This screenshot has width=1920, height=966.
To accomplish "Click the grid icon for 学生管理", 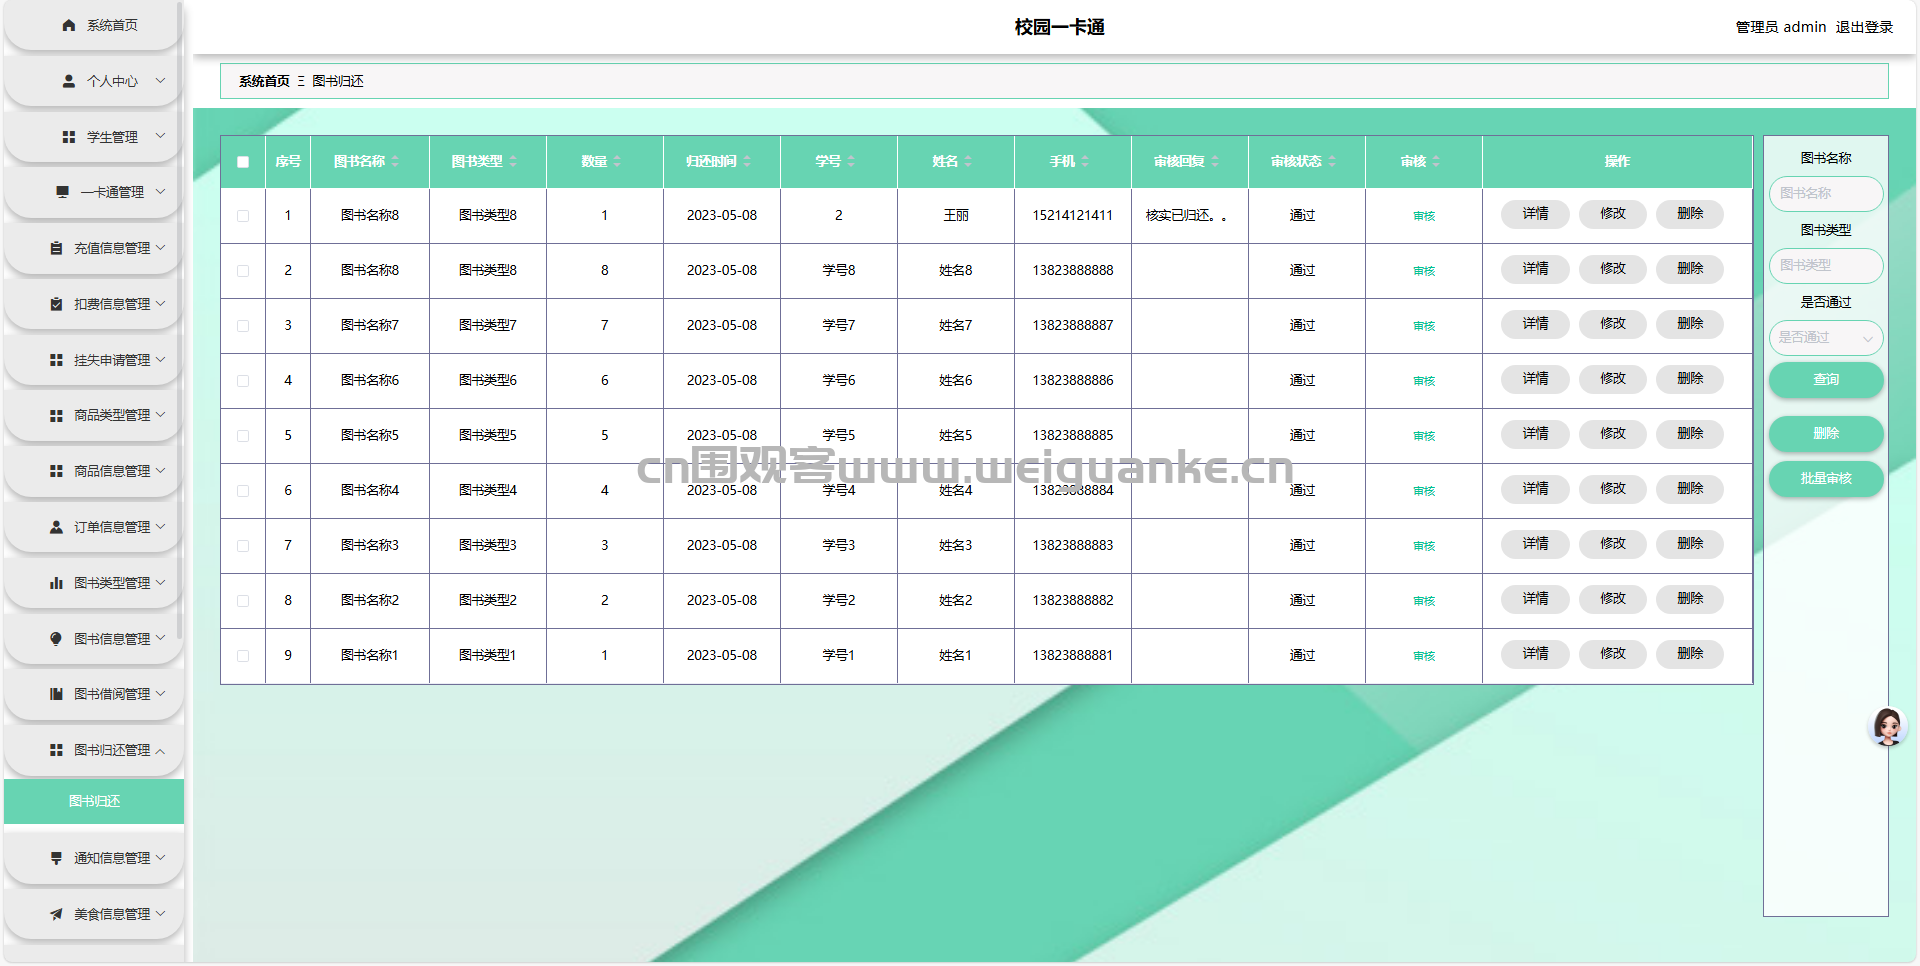I will 69,137.
